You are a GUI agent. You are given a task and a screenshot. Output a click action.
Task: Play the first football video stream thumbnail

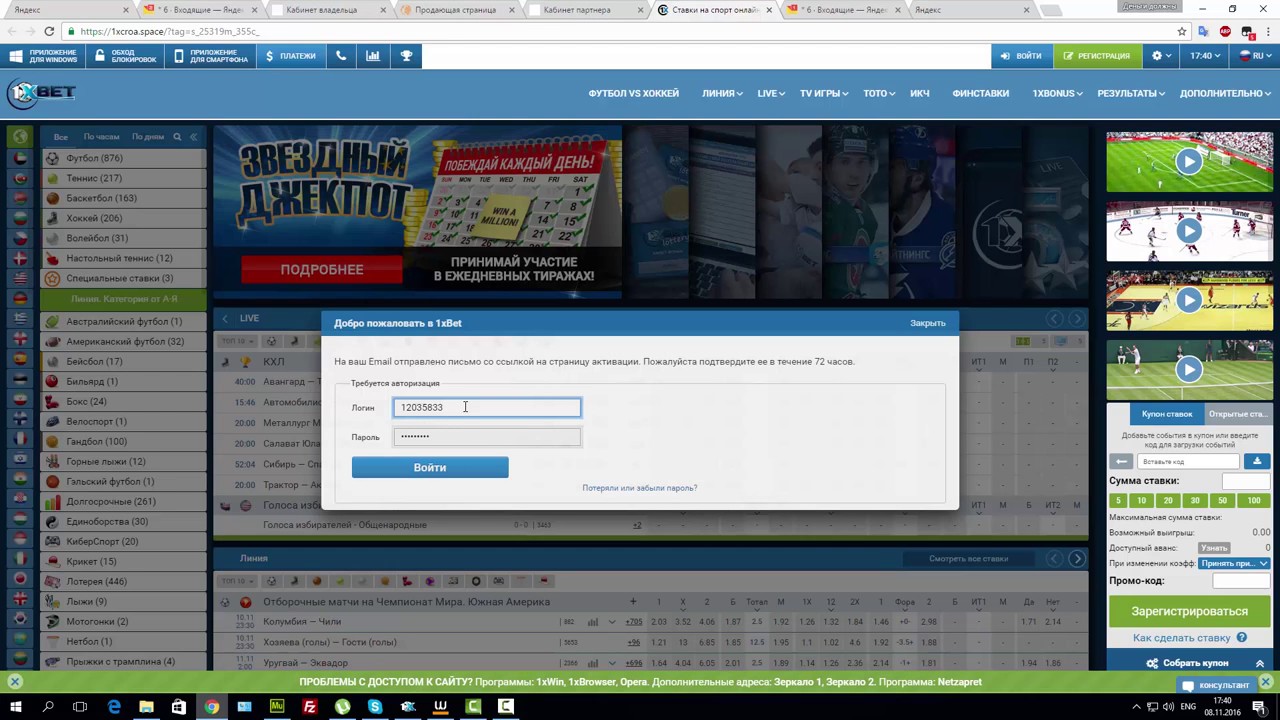pos(1188,161)
